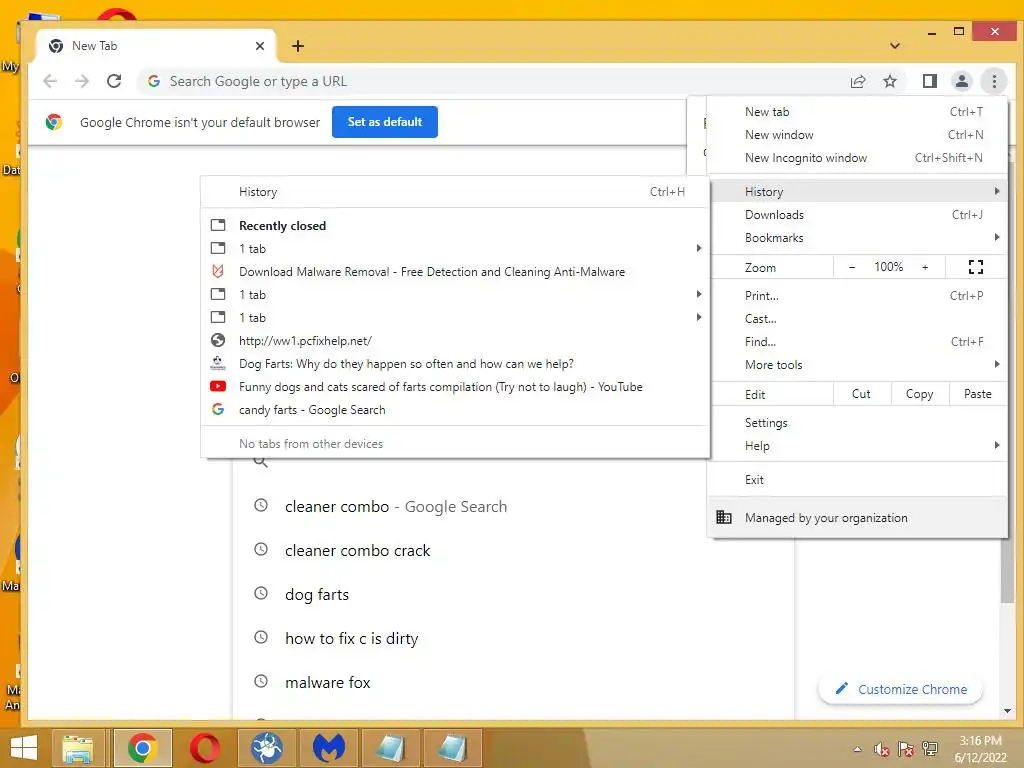Click the Paste button in Edit row

click(x=978, y=394)
